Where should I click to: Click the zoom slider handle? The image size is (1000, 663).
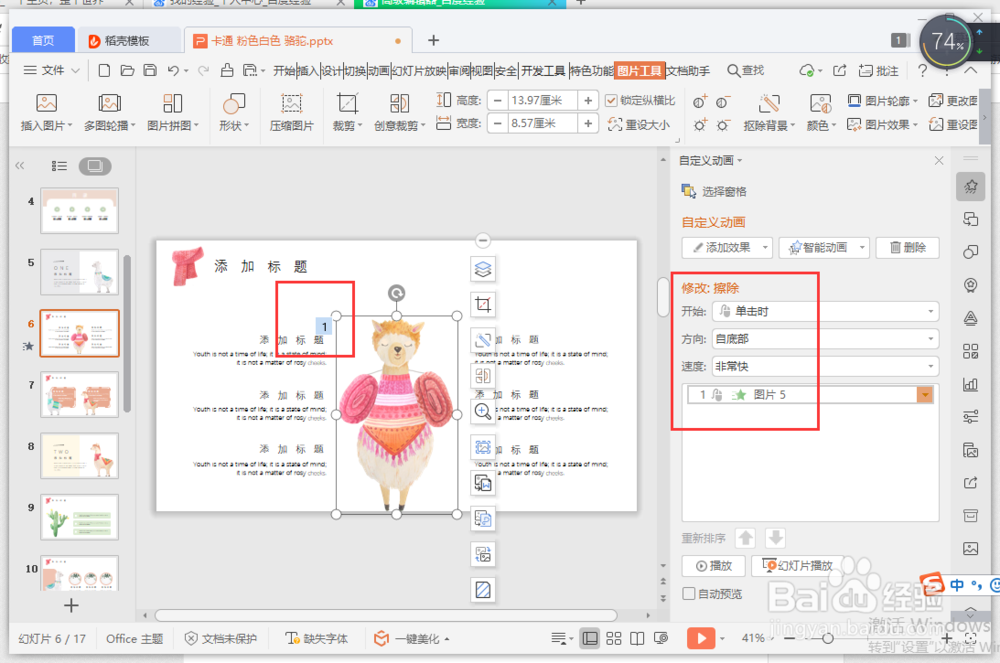point(827,638)
